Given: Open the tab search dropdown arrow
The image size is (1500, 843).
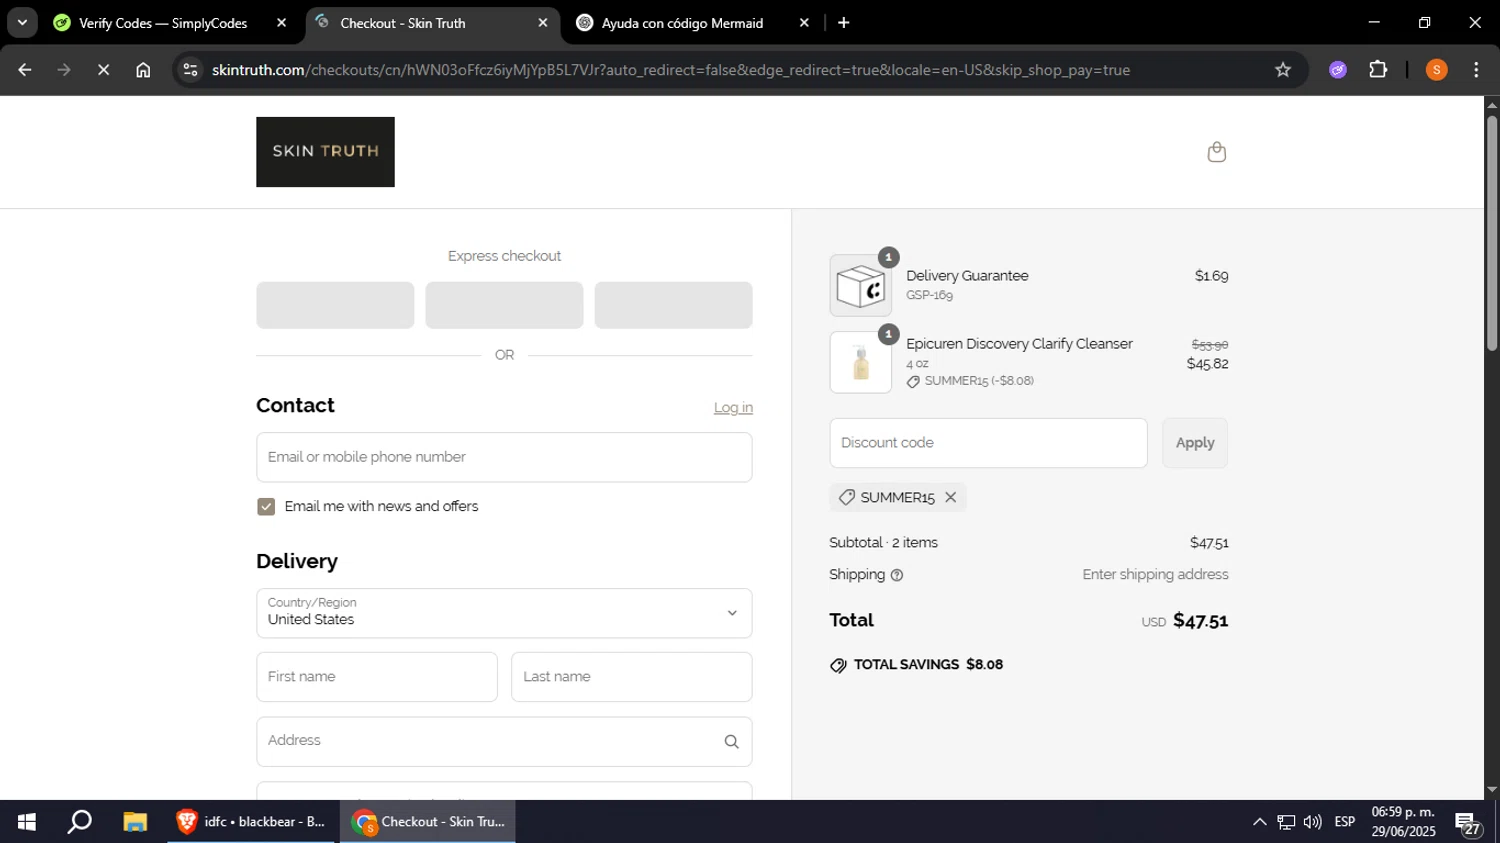Looking at the screenshot, I should 22,22.
